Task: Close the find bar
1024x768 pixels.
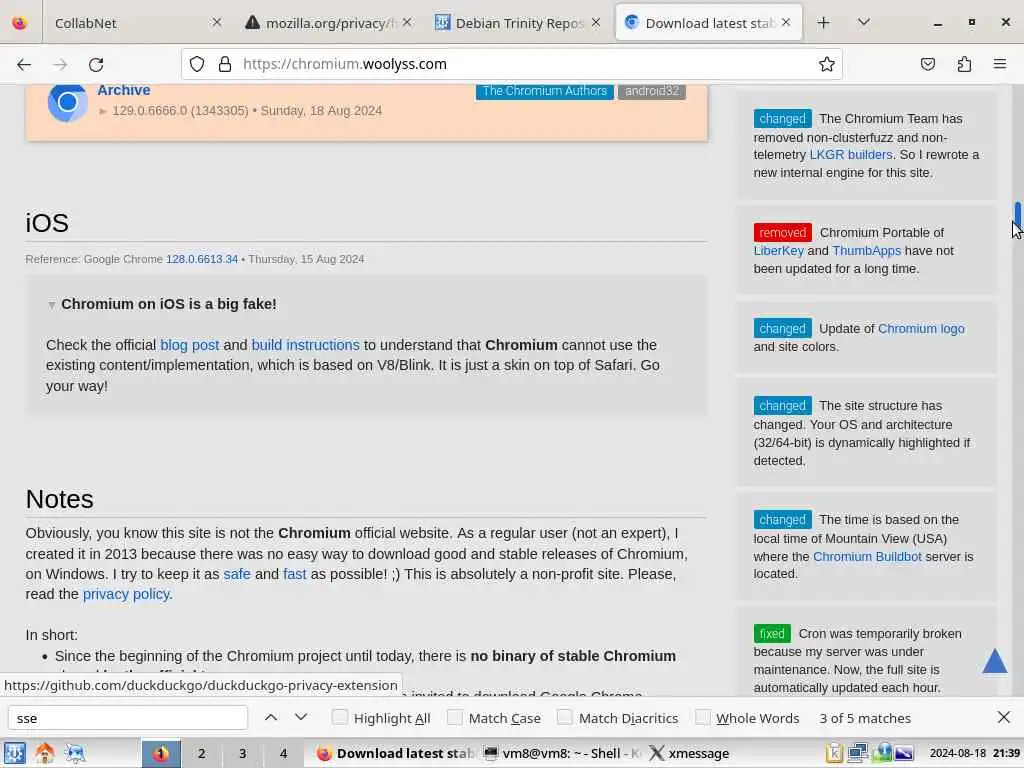Action: [1004, 717]
